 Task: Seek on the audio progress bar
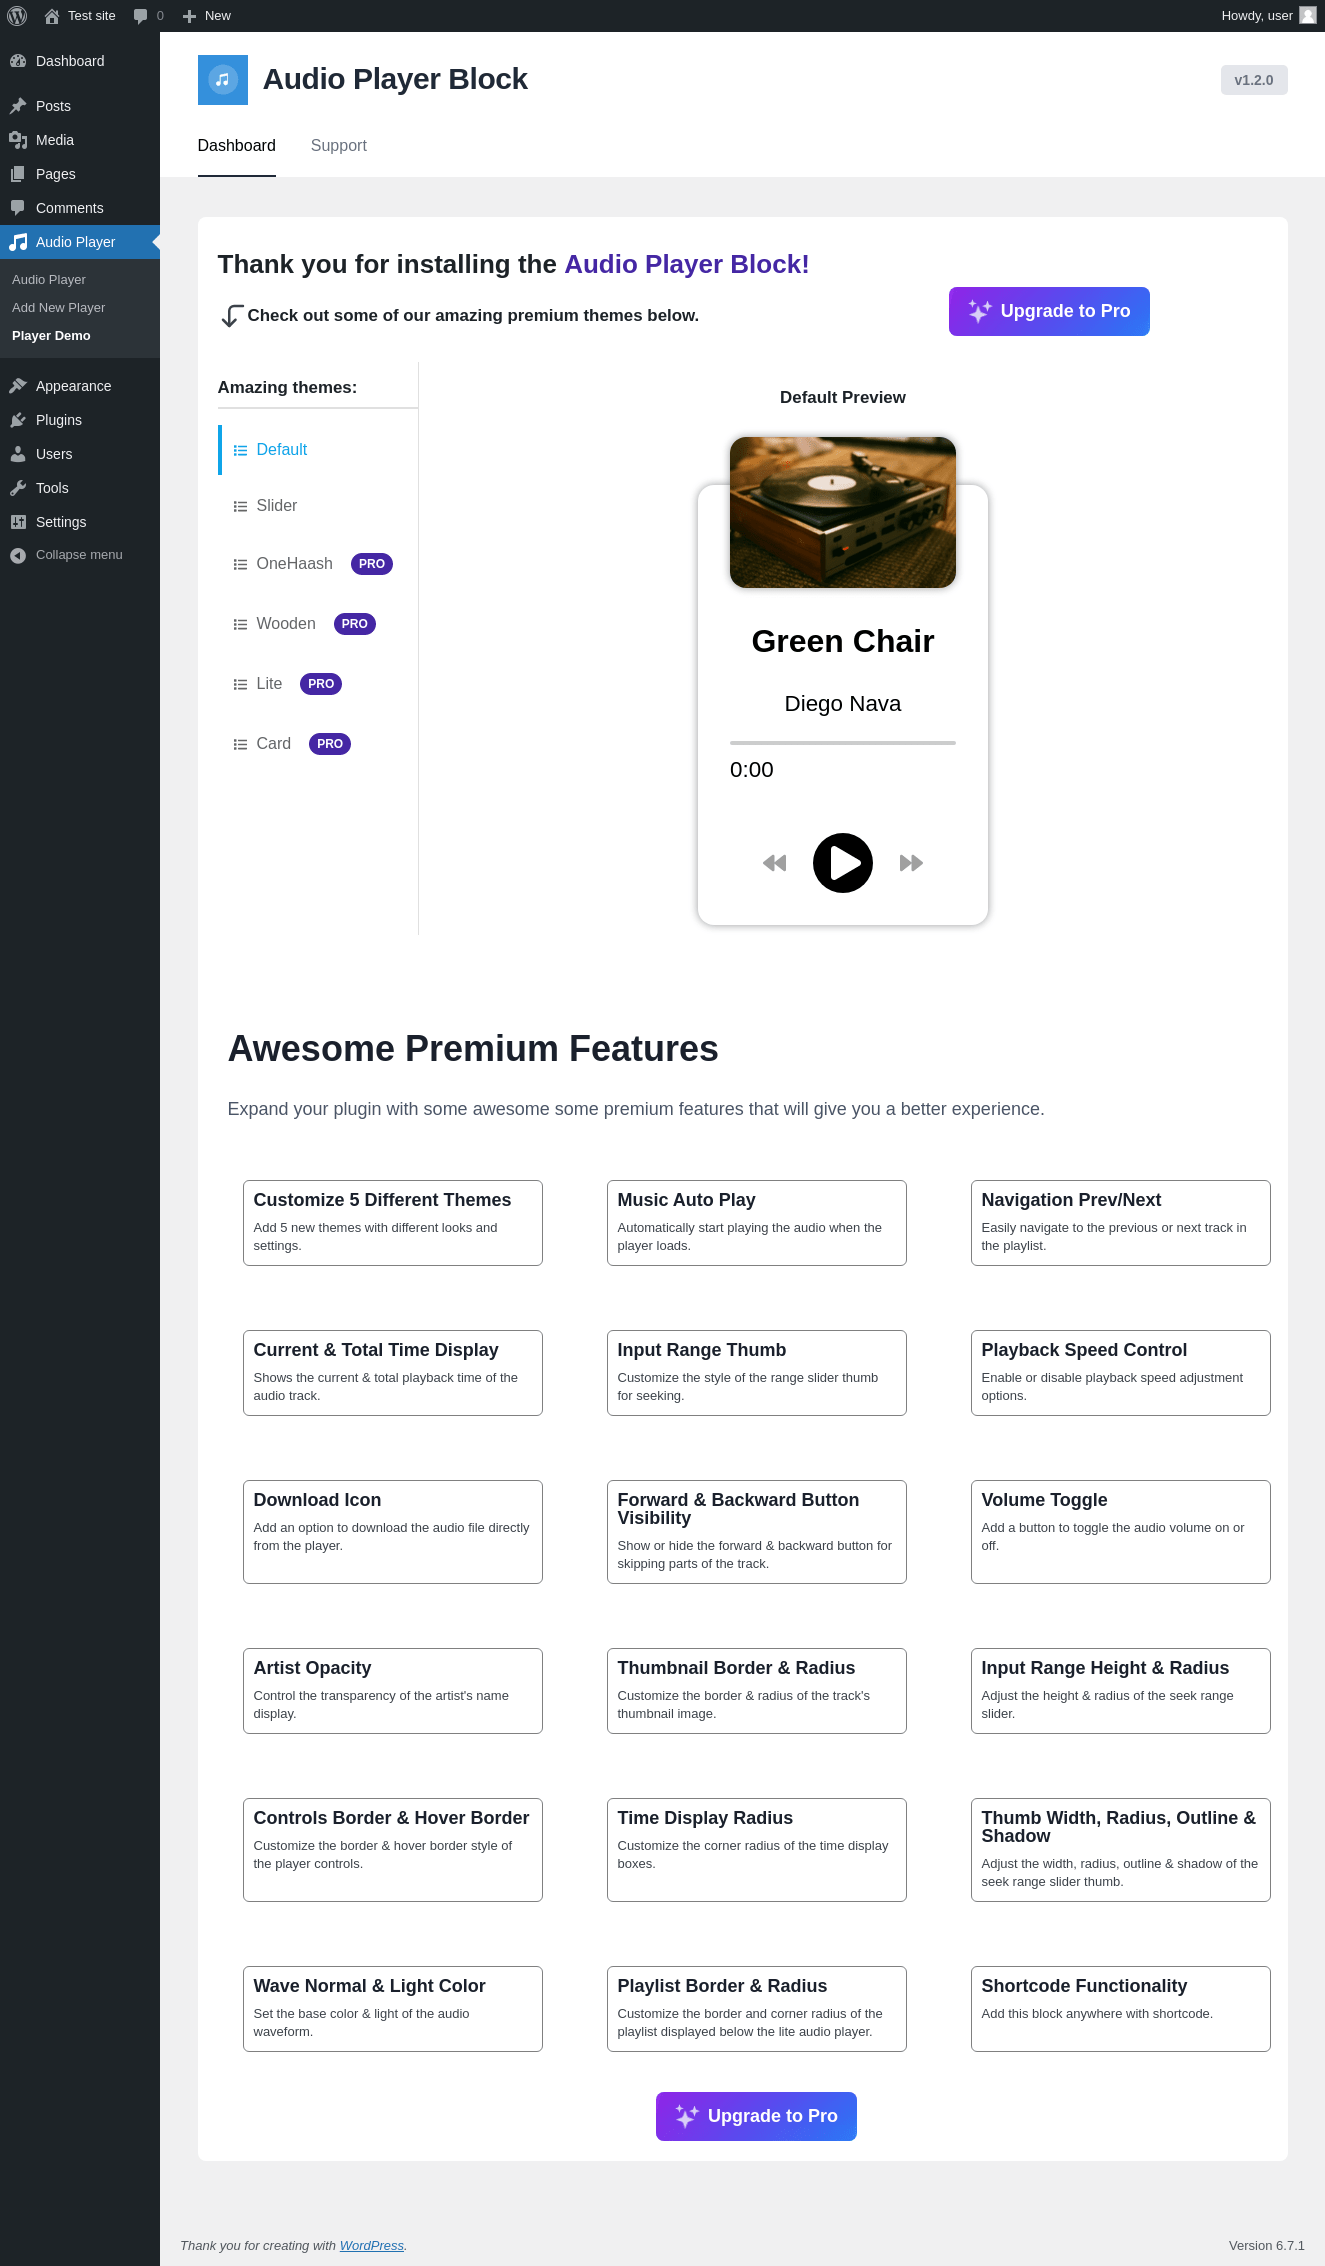coord(842,743)
